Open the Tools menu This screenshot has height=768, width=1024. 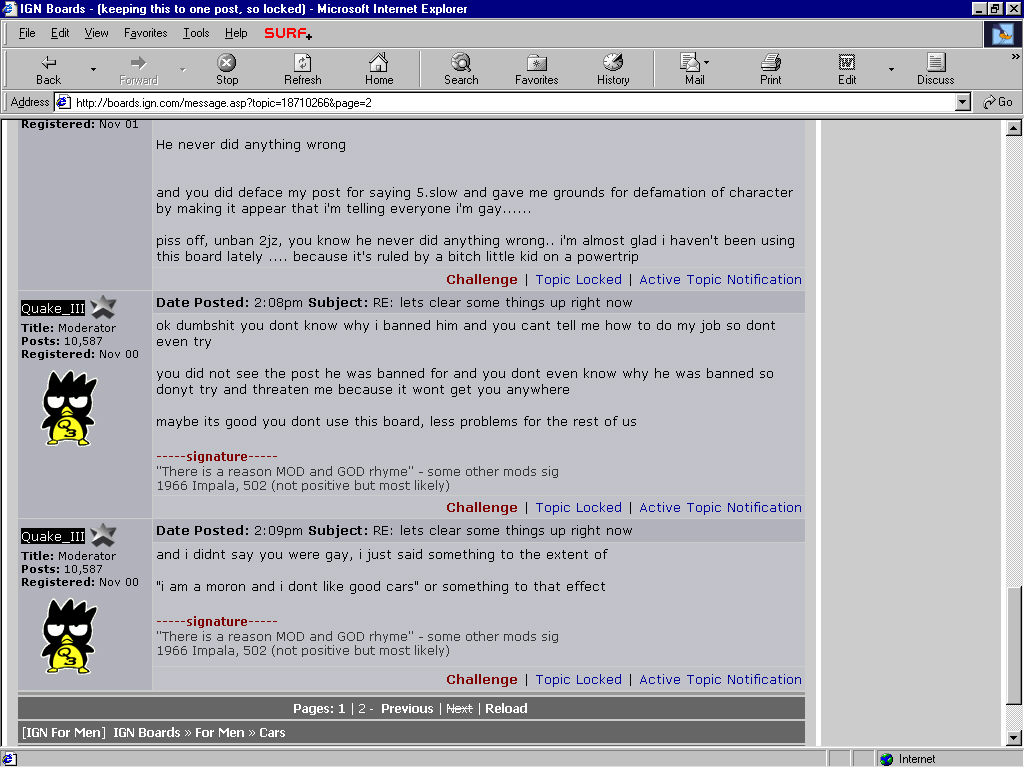(196, 33)
